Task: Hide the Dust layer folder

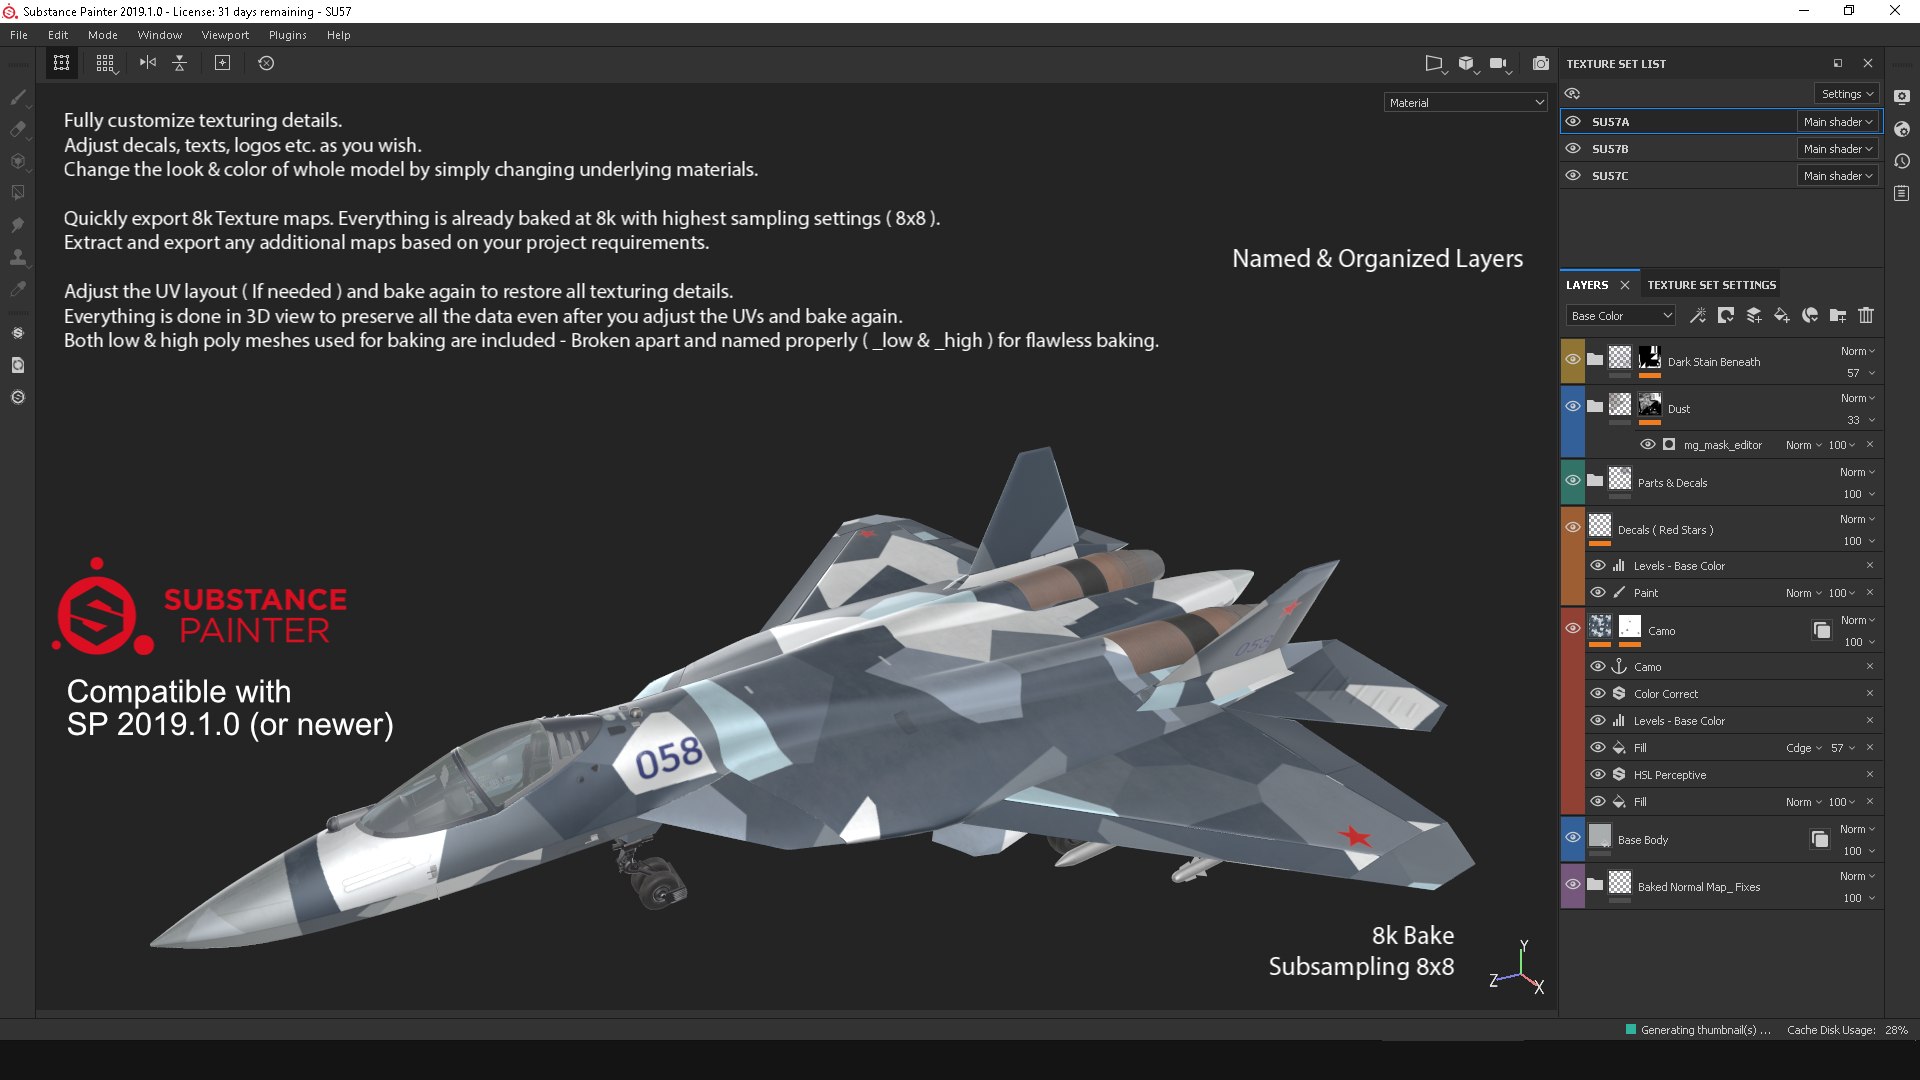Action: 1573,406
